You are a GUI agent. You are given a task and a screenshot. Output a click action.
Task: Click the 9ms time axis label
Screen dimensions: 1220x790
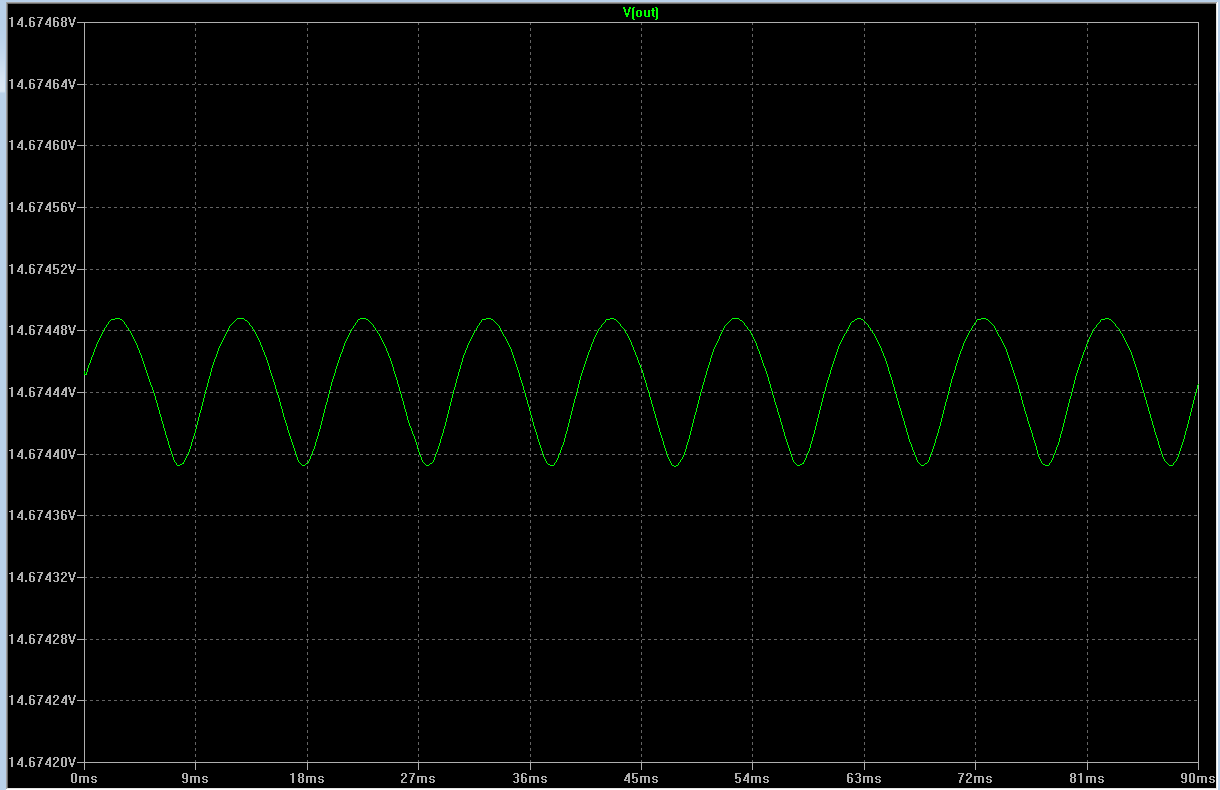pyautogui.click(x=195, y=778)
